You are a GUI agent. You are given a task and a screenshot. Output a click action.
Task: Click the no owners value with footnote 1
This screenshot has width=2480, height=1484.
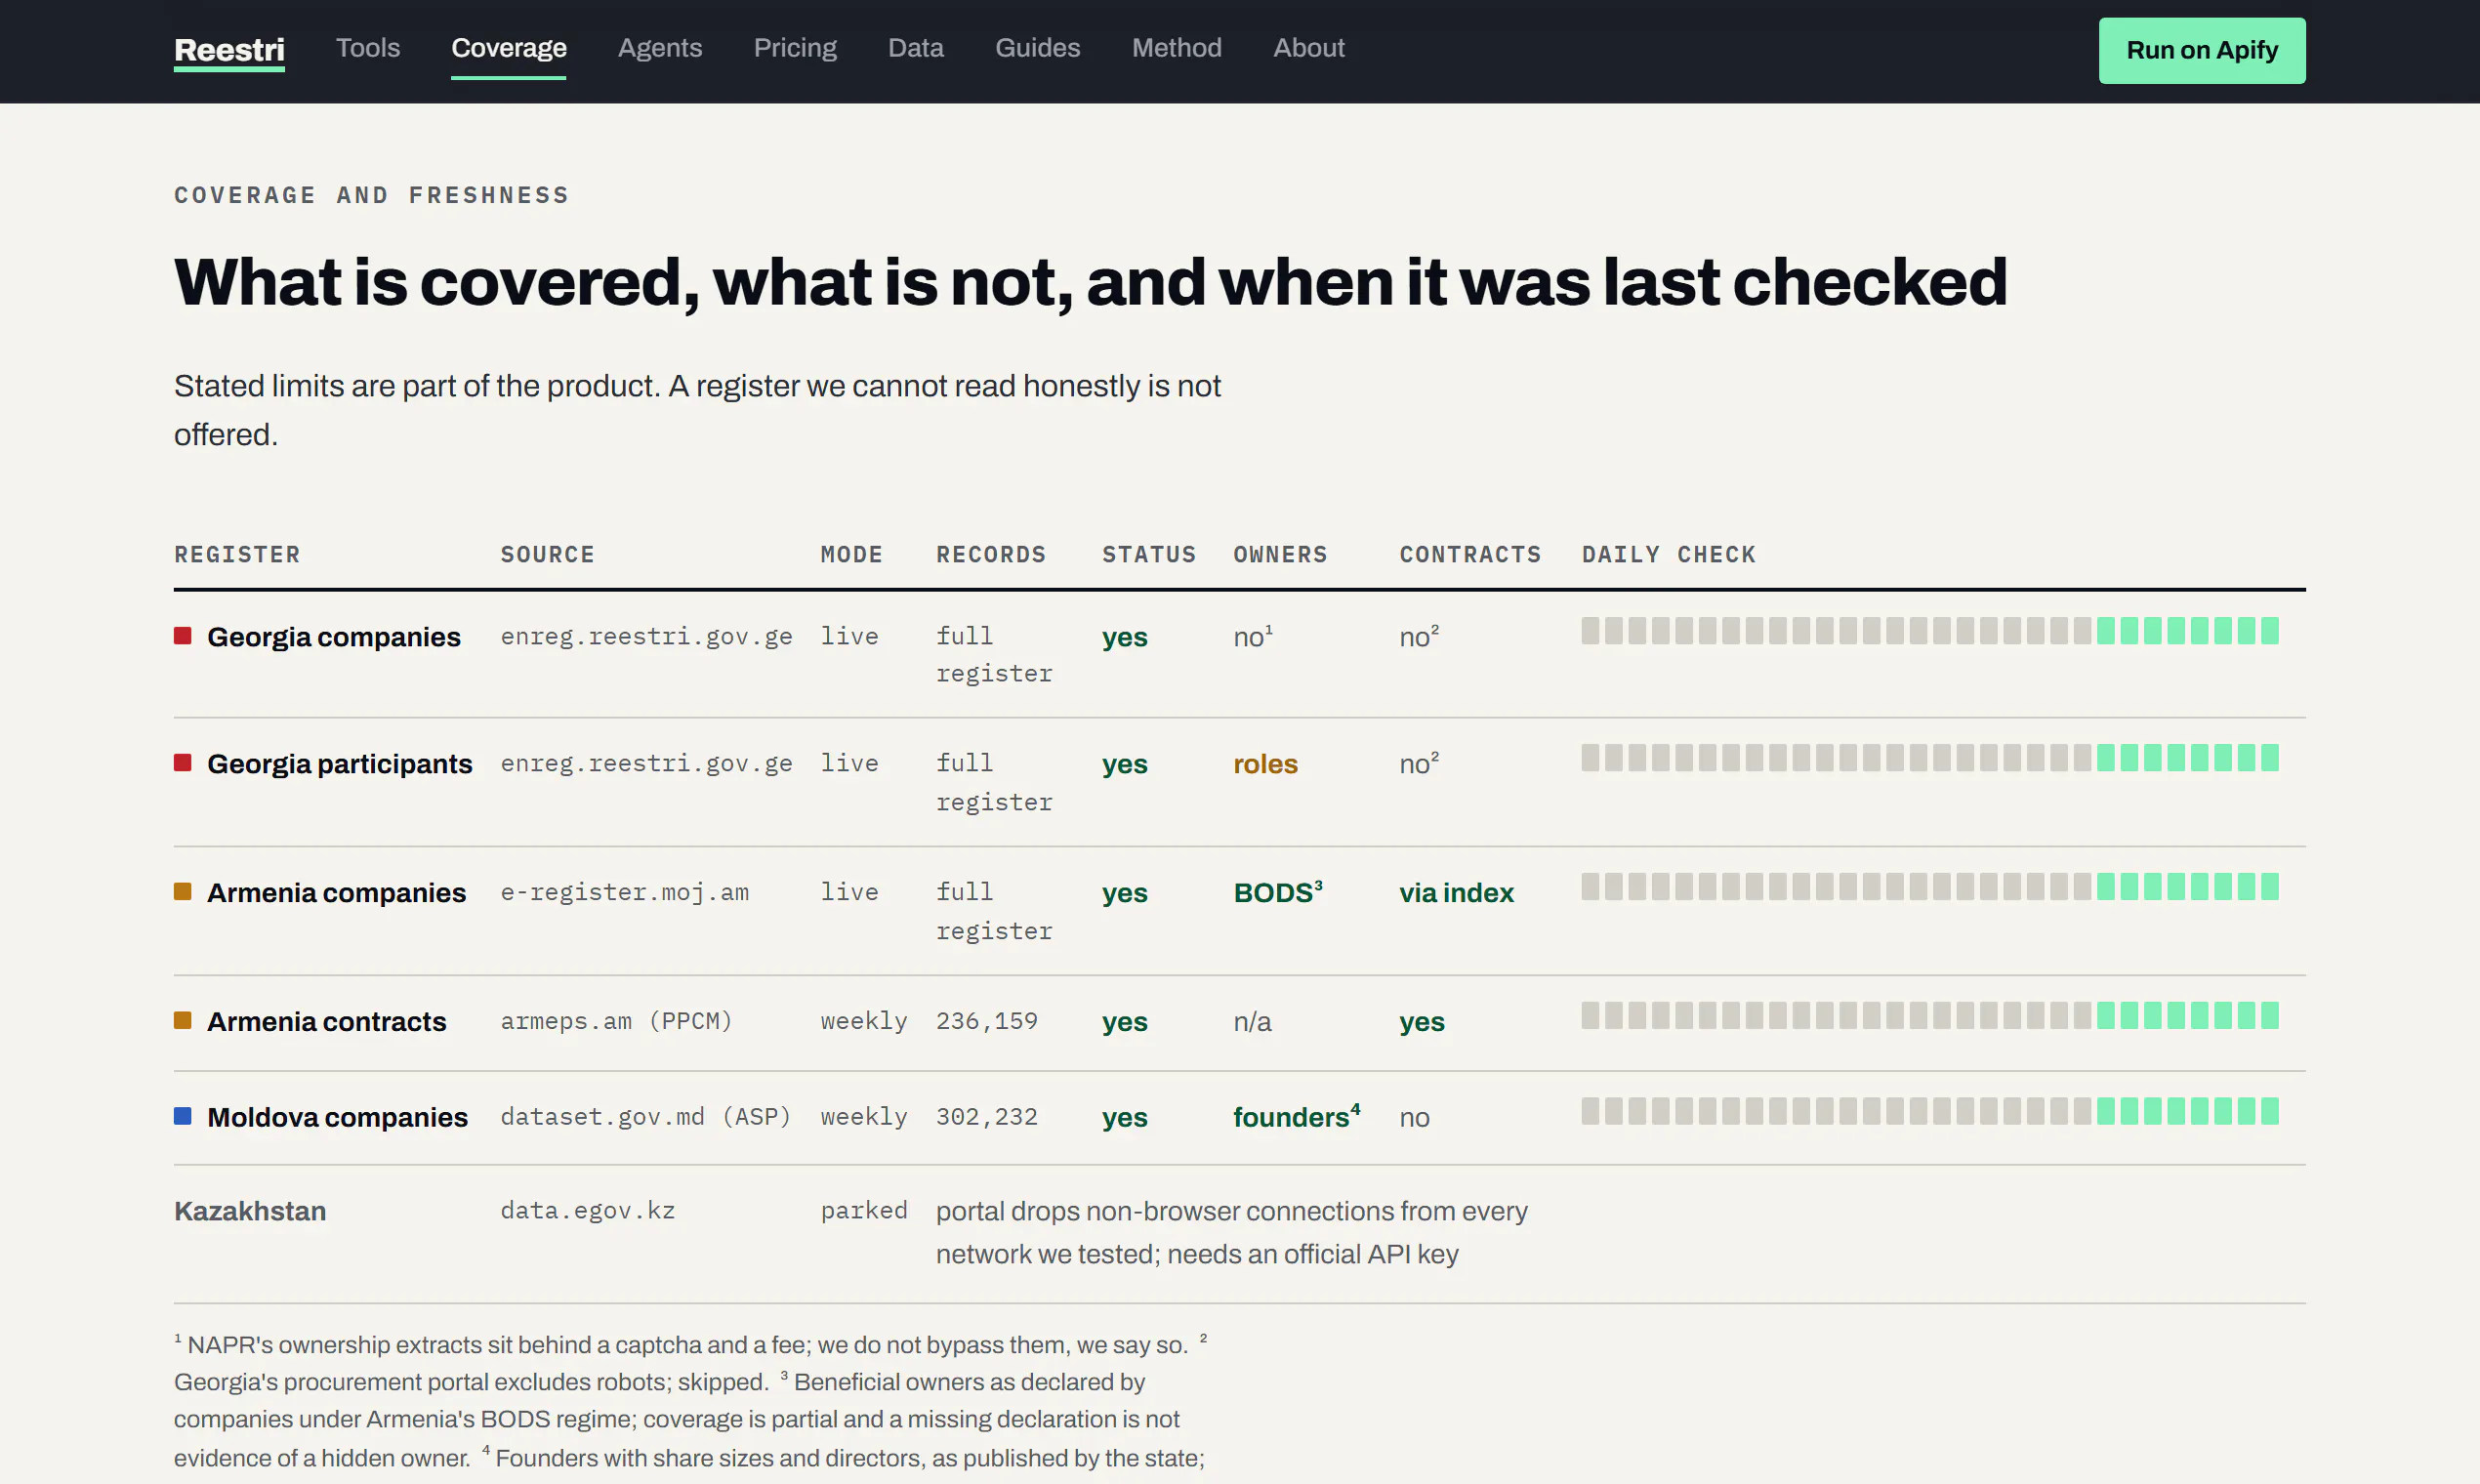pyautogui.click(x=1253, y=636)
